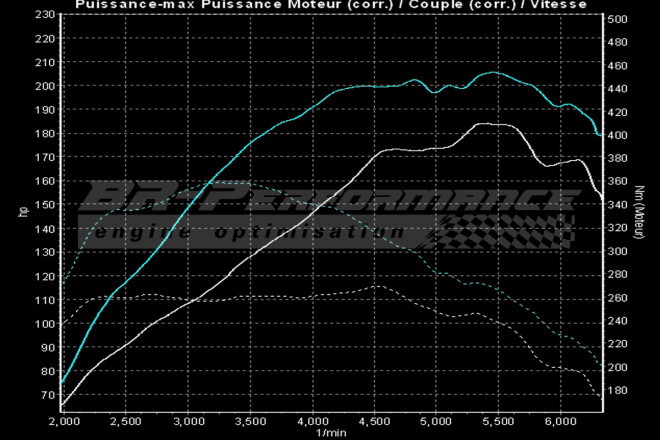Click the '1/min' x-axis unit label
The image size is (660, 440).
point(330,433)
